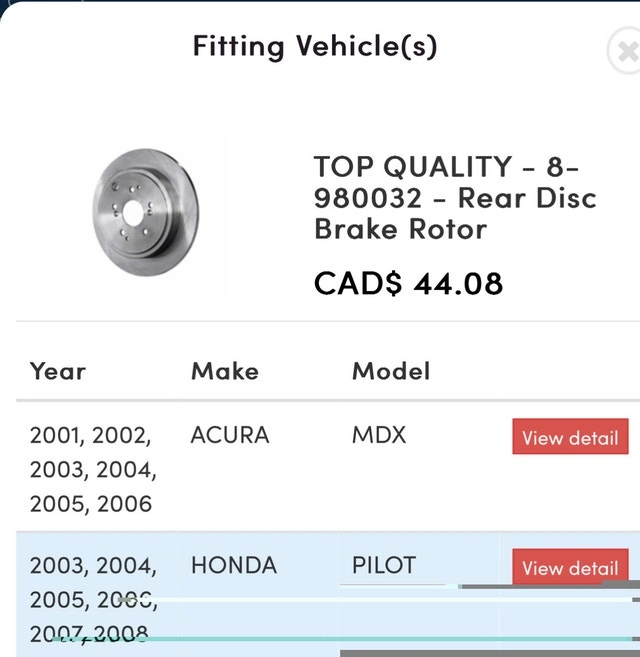Select the ACURA make cell
The width and height of the screenshot is (640, 657).
click(230, 435)
